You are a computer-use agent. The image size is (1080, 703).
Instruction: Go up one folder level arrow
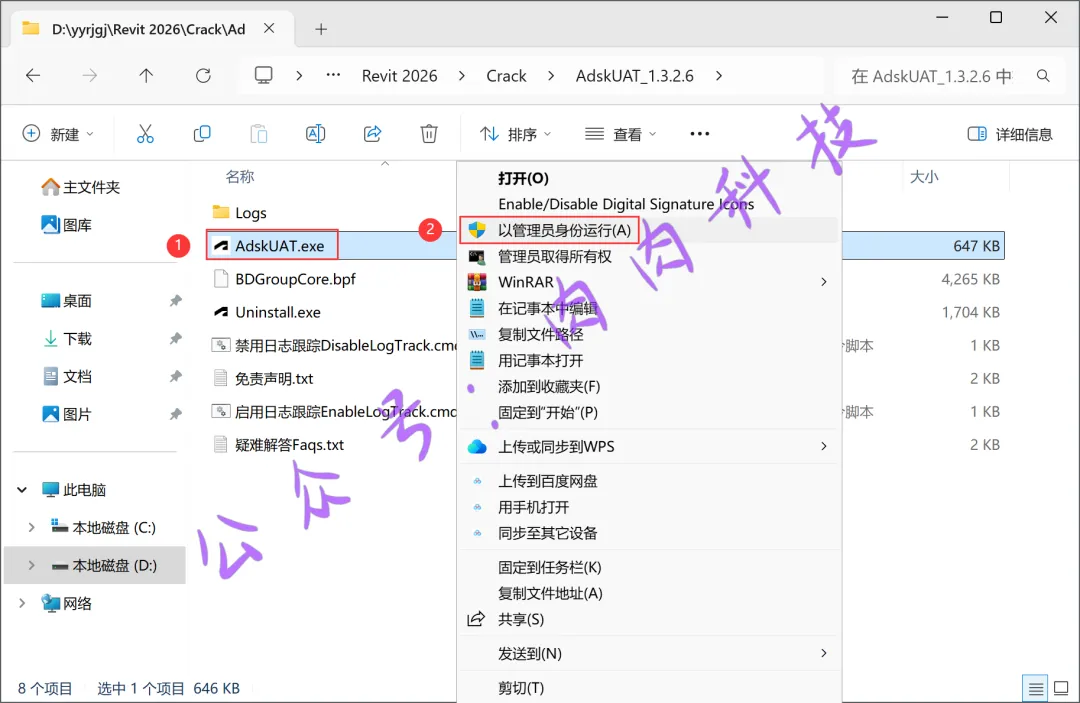146,76
